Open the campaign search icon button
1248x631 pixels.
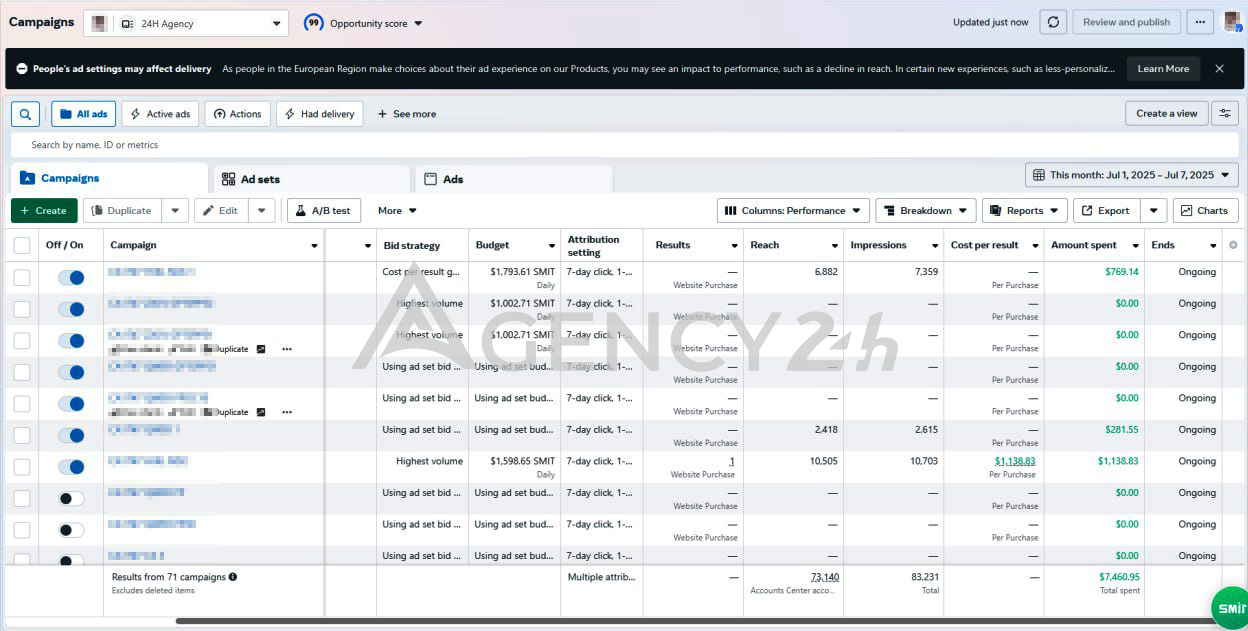25,114
